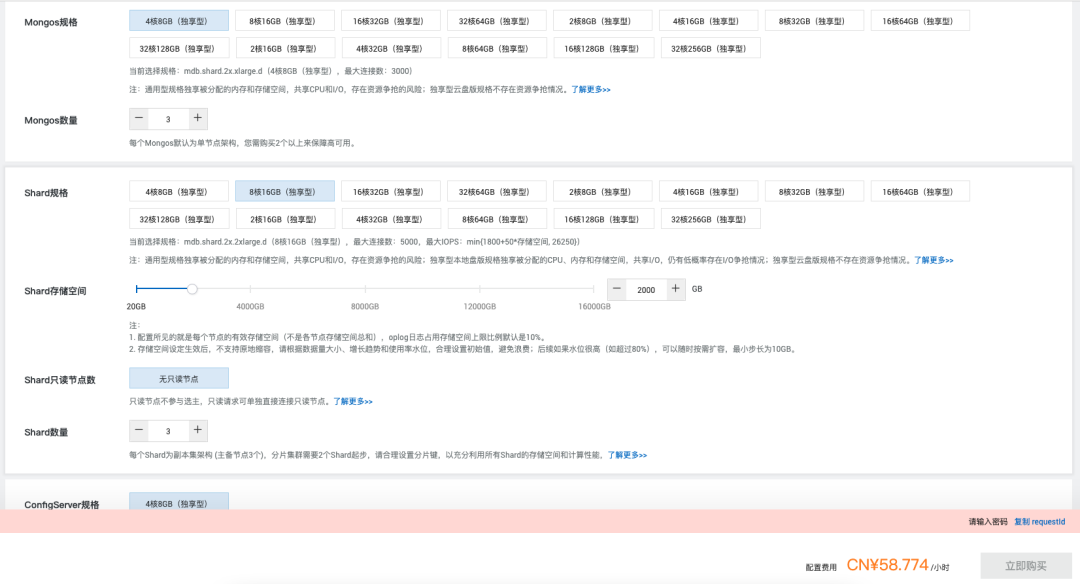Decrease Mongos数量 using the minus stepper

[139, 118]
